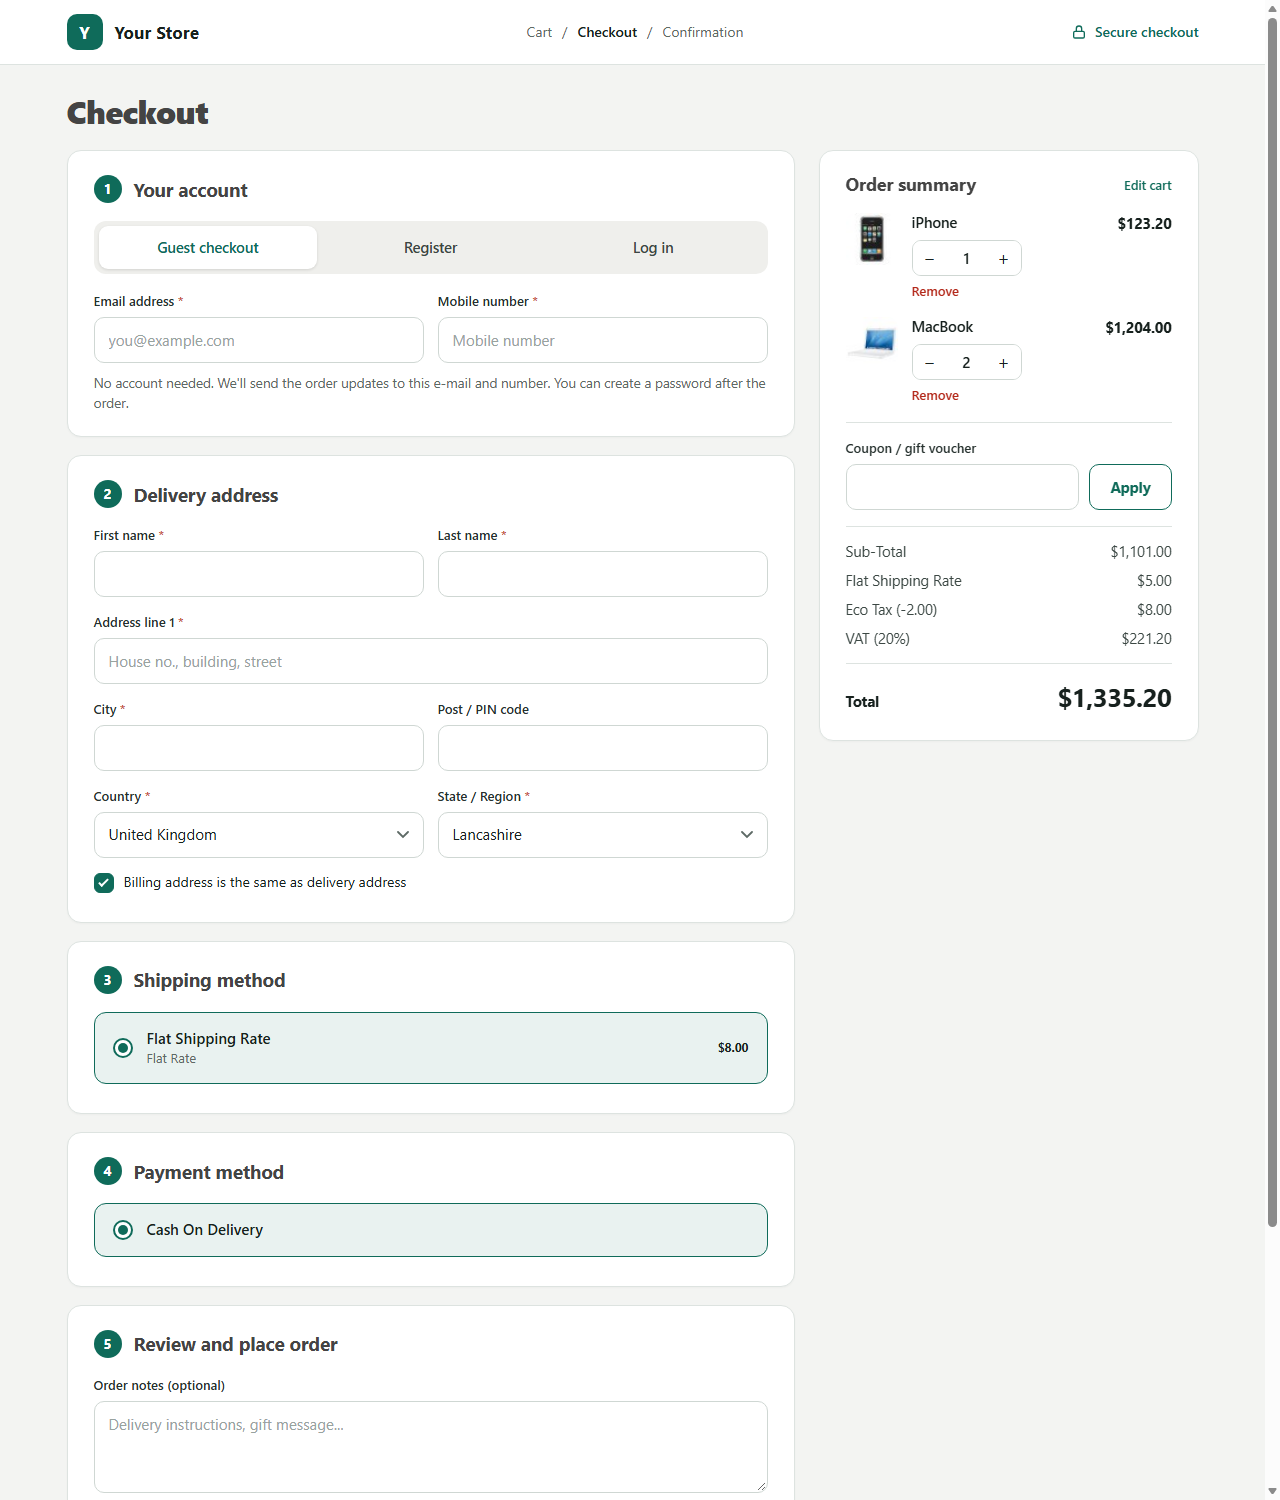Apply the coupon code

tap(1130, 487)
